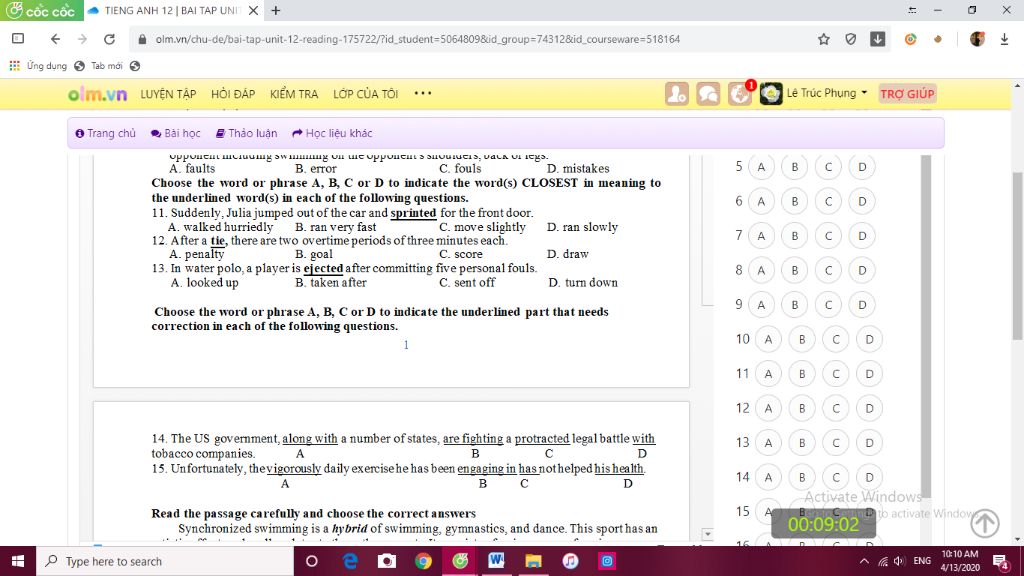This screenshot has height=576, width=1024.
Task: Open Thảo luận tab
Action: 246,133
